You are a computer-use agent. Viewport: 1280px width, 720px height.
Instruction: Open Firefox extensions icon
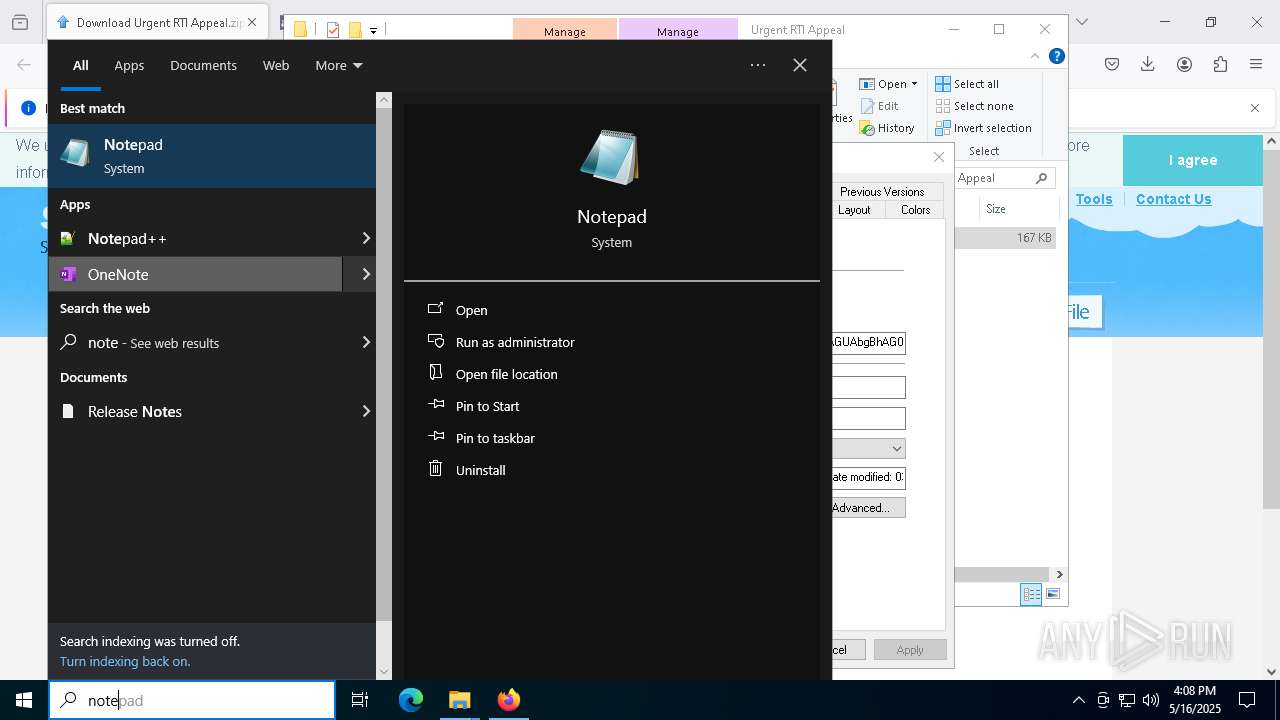tap(1220, 64)
